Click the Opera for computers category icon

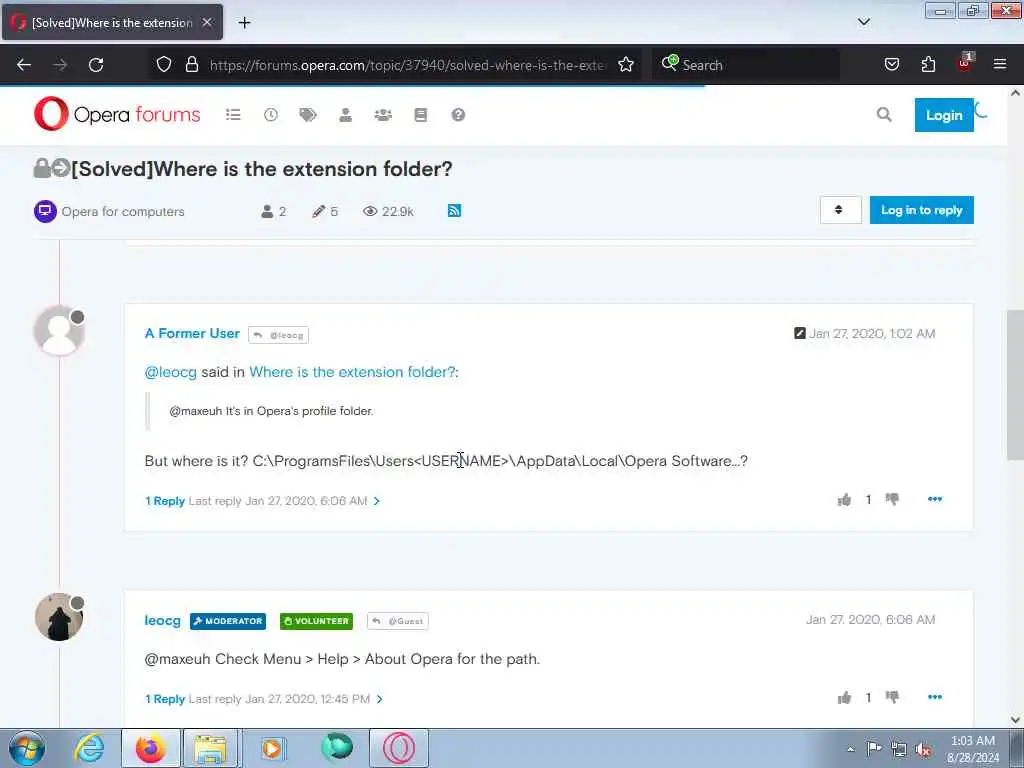pyautogui.click(x=45, y=211)
